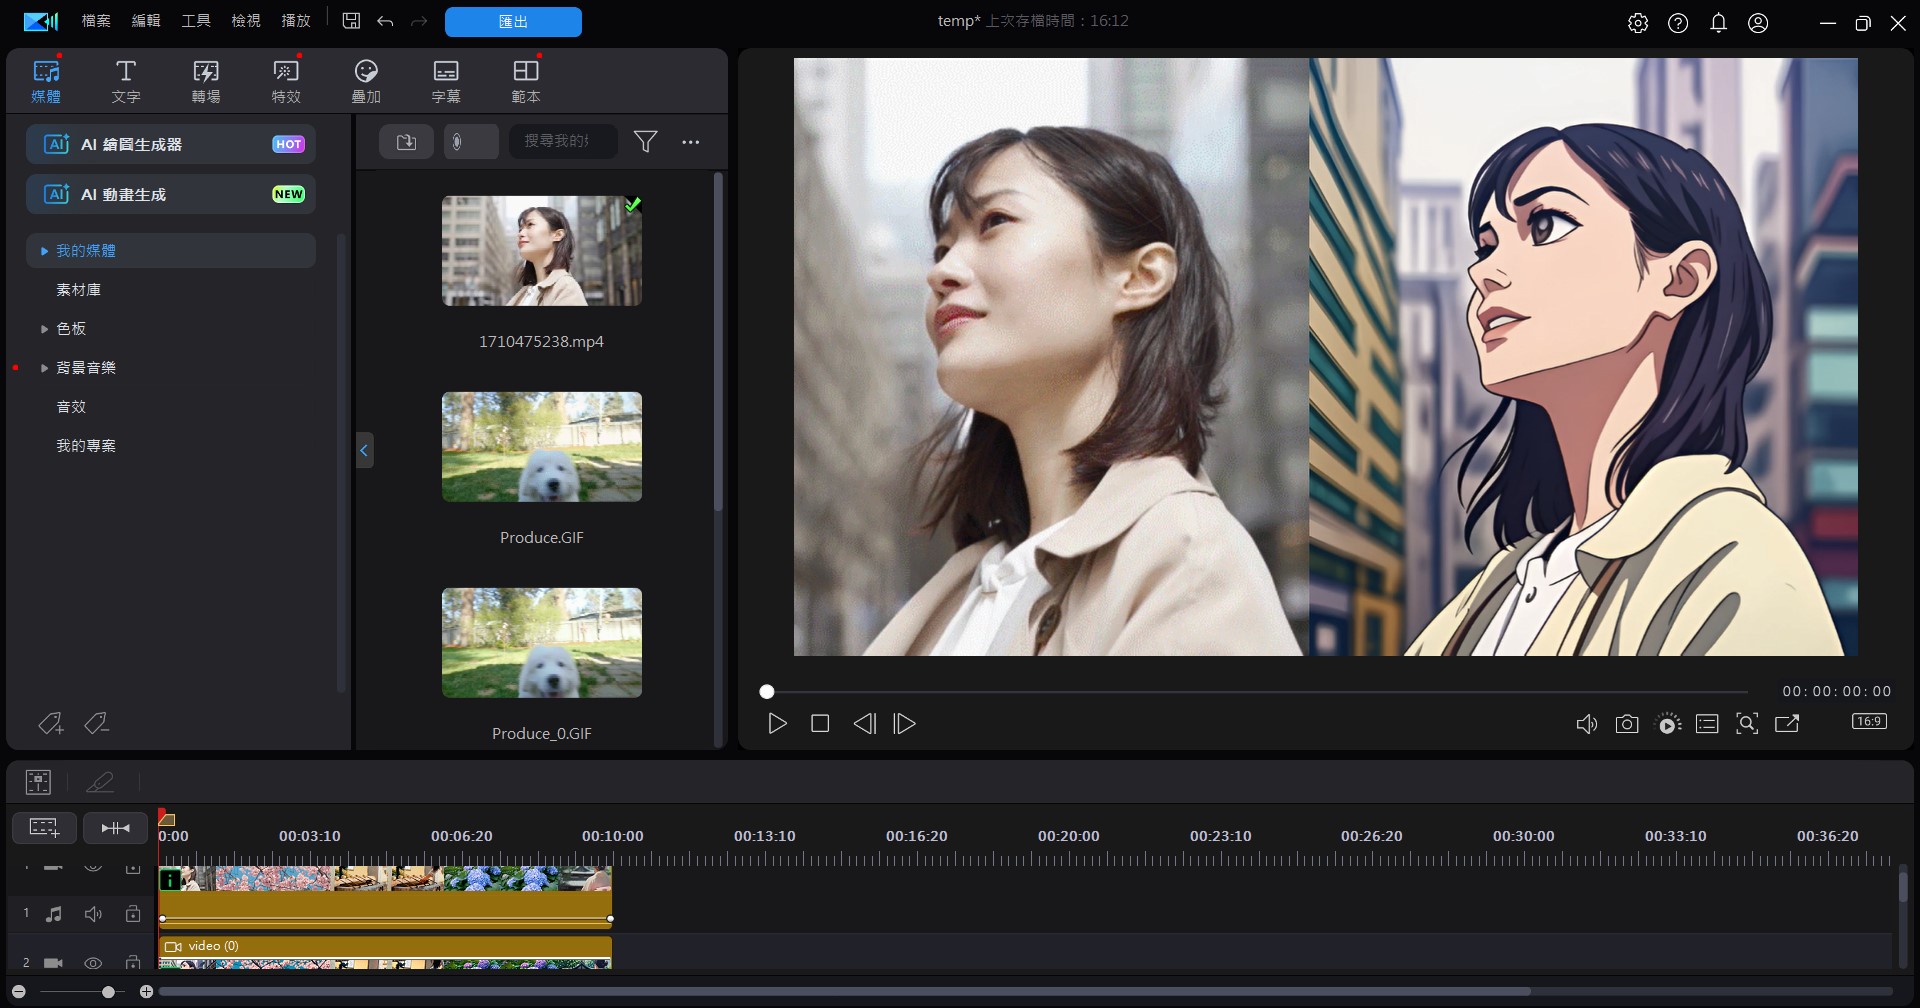1920x1008 pixels.
Task: Select the razor split tool above the timeline
Action: (100, 781)
